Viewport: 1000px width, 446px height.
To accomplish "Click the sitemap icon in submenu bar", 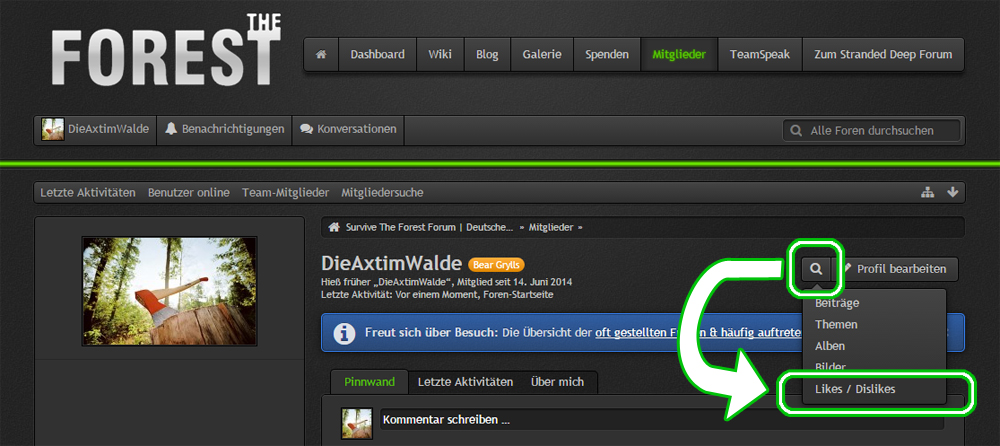I will 927,192.
